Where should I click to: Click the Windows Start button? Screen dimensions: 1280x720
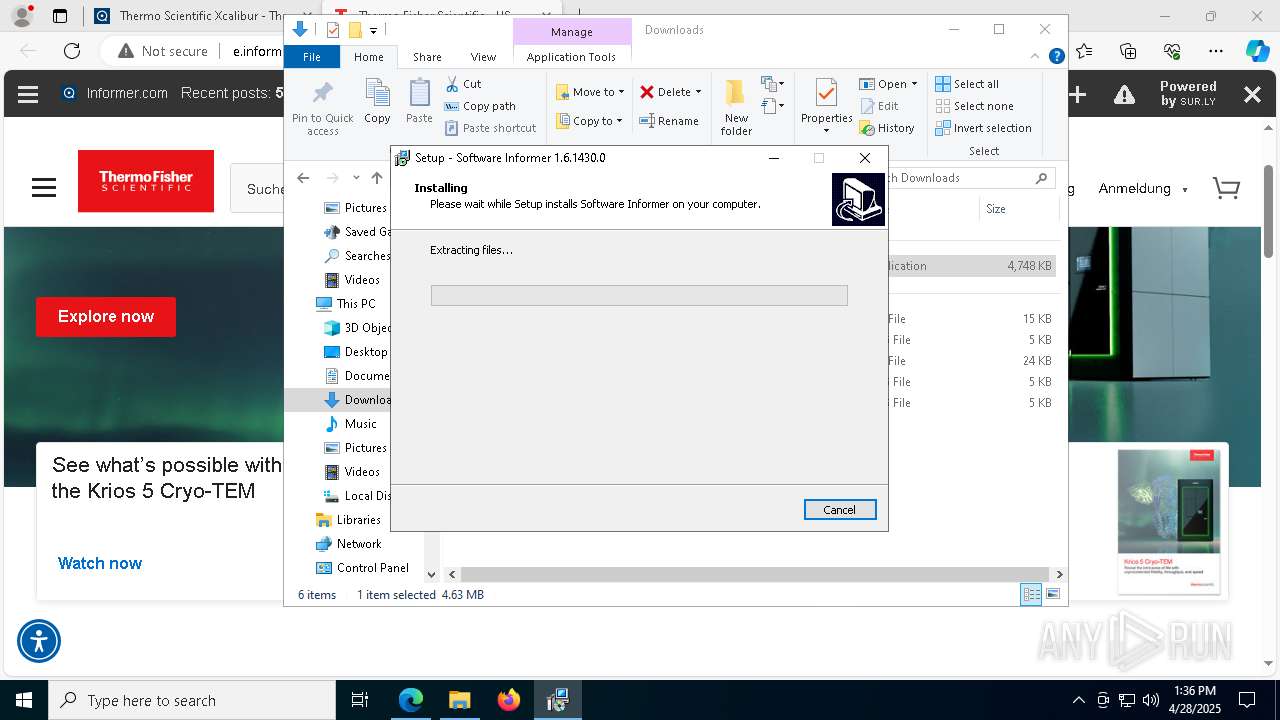[24, 700]
